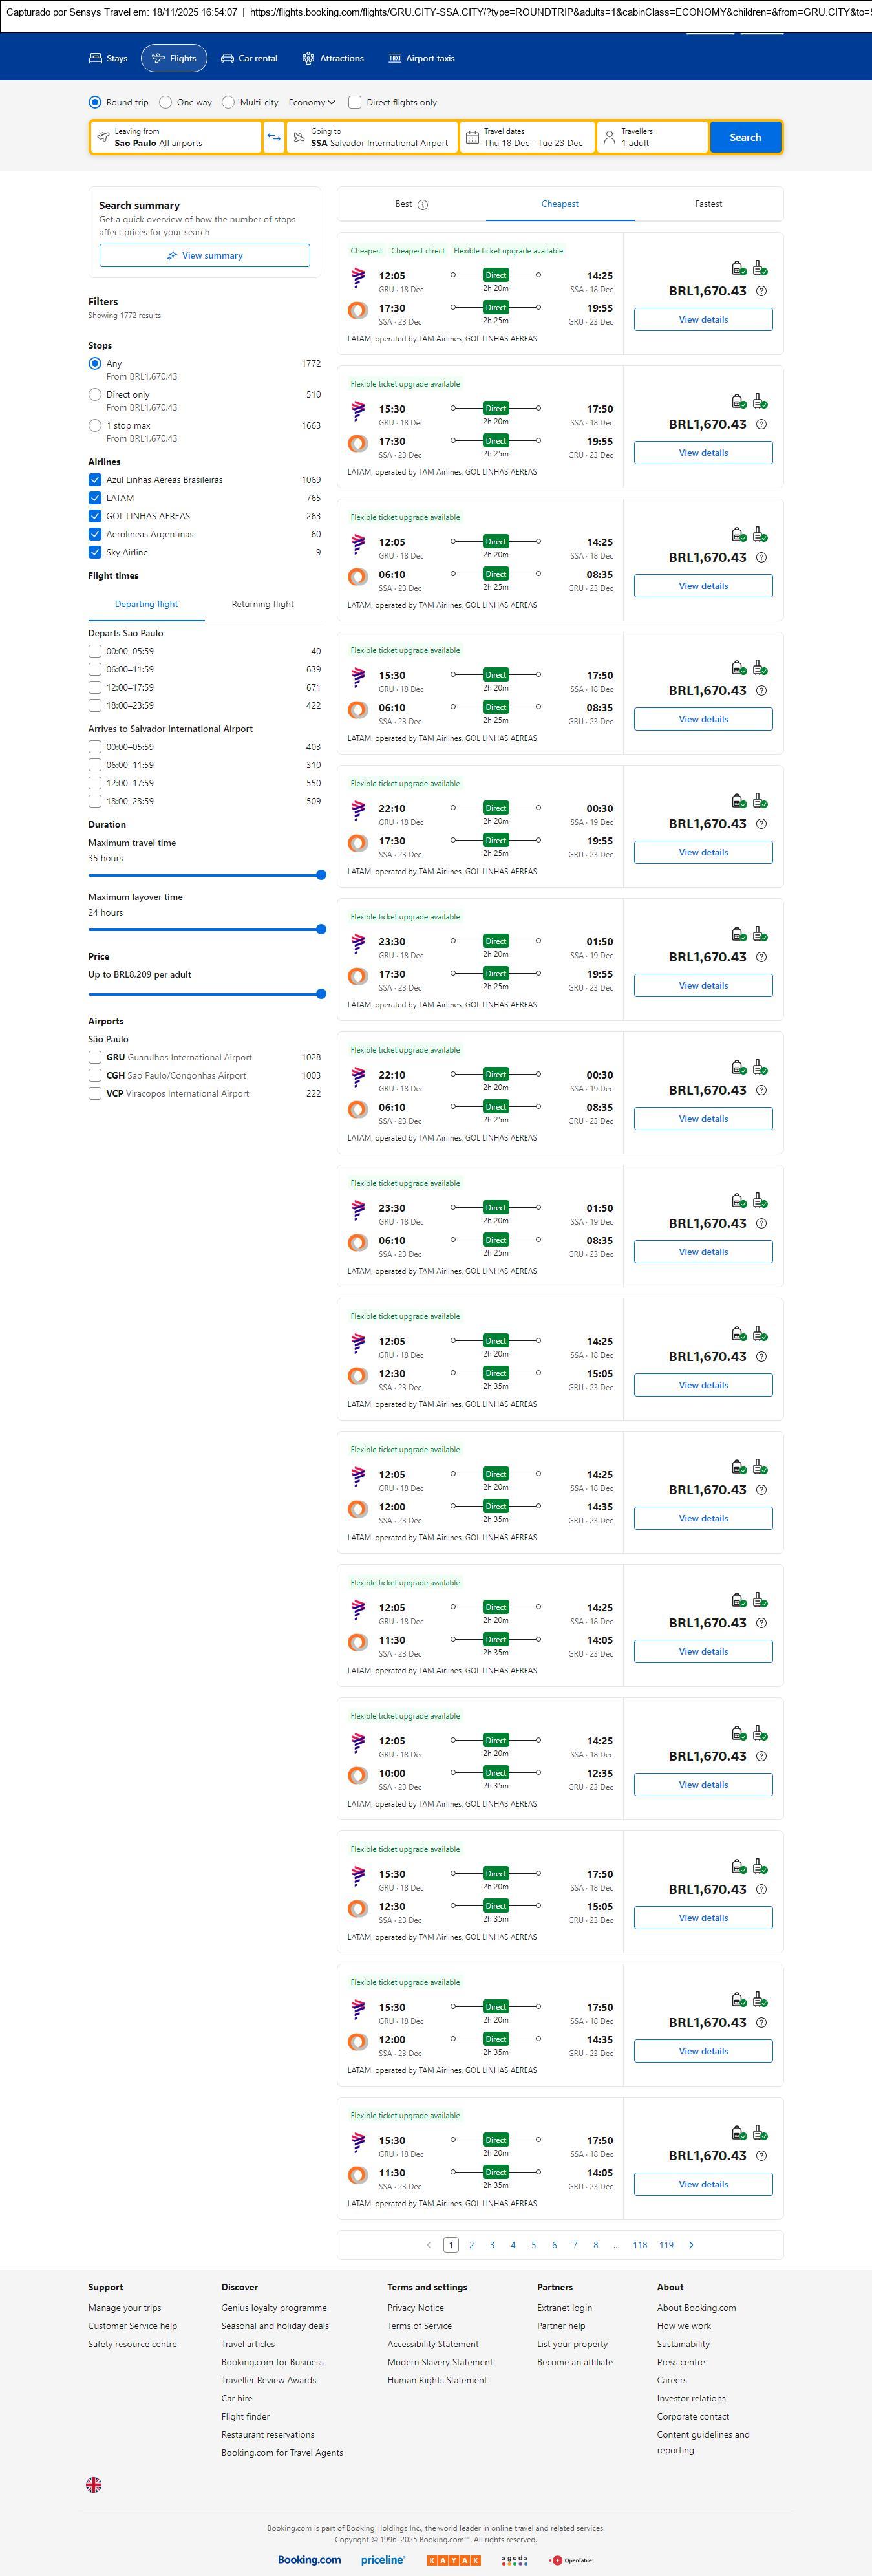Click the Maximum travel time slider handle
872x2576 pixels.
(321, 875)
